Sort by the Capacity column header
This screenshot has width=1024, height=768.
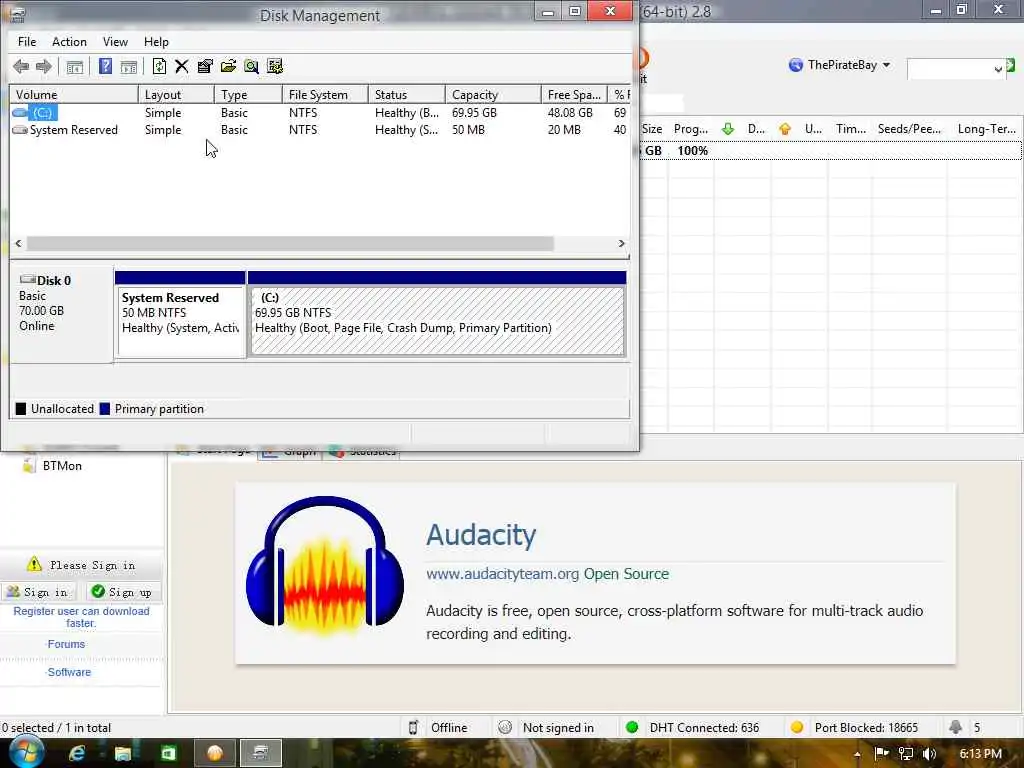coord(493,95)
